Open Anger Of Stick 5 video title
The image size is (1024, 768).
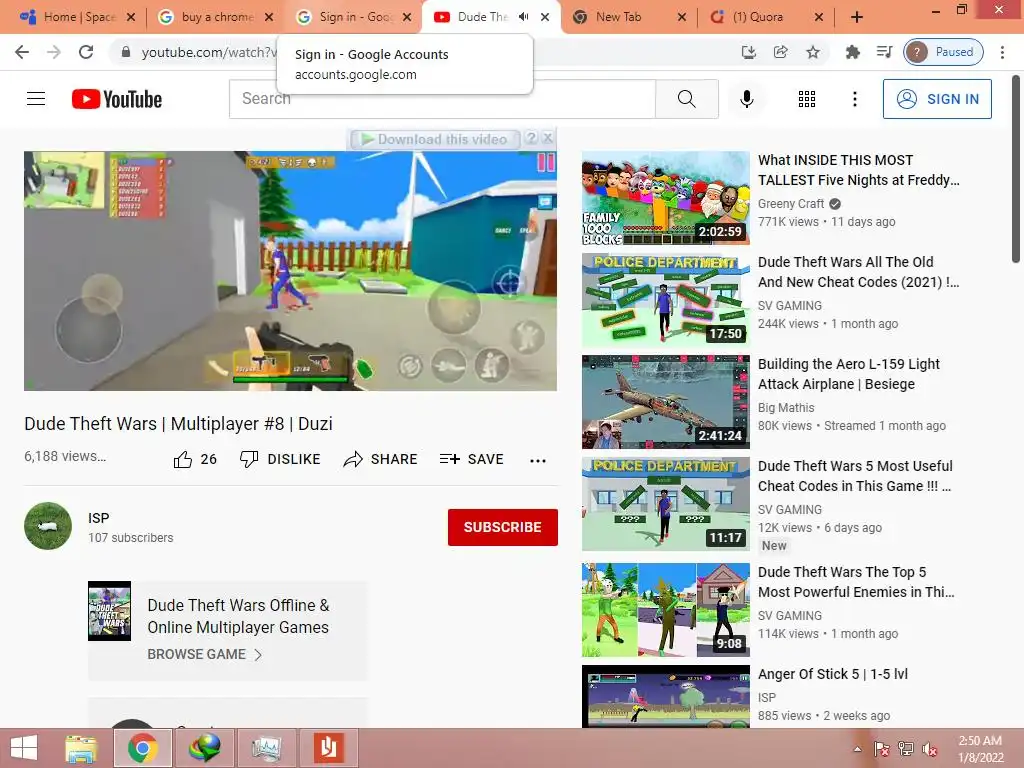pos(833,674)
